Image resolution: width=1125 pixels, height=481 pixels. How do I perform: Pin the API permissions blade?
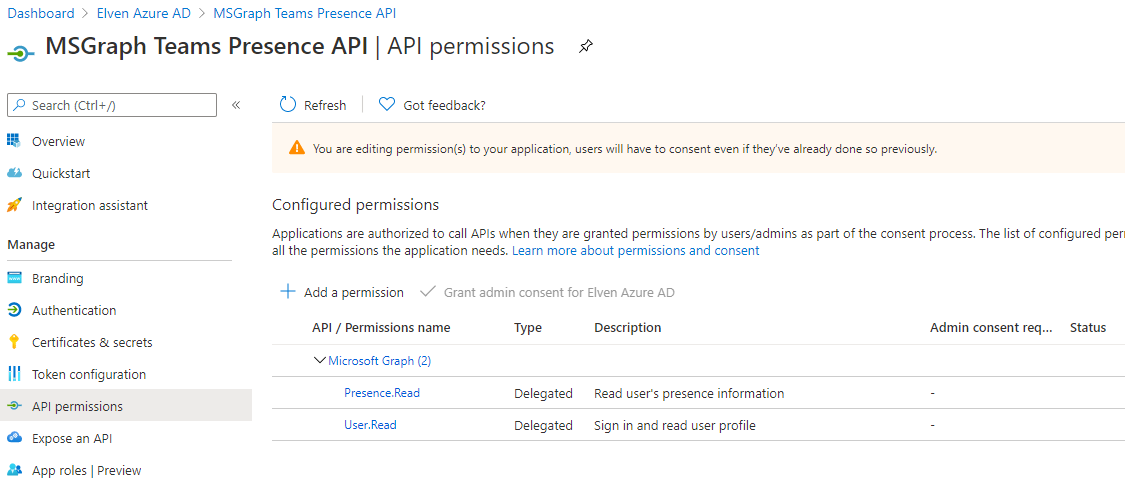tap(585, 47)
